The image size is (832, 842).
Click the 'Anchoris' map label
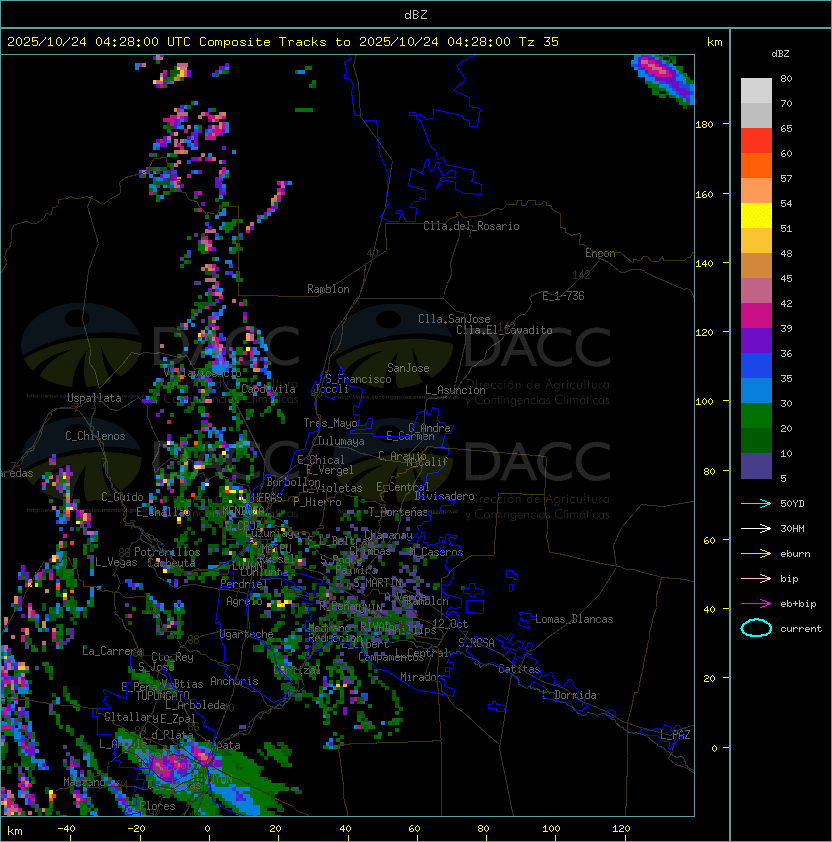pyautogui.click(x=234, y=681)
